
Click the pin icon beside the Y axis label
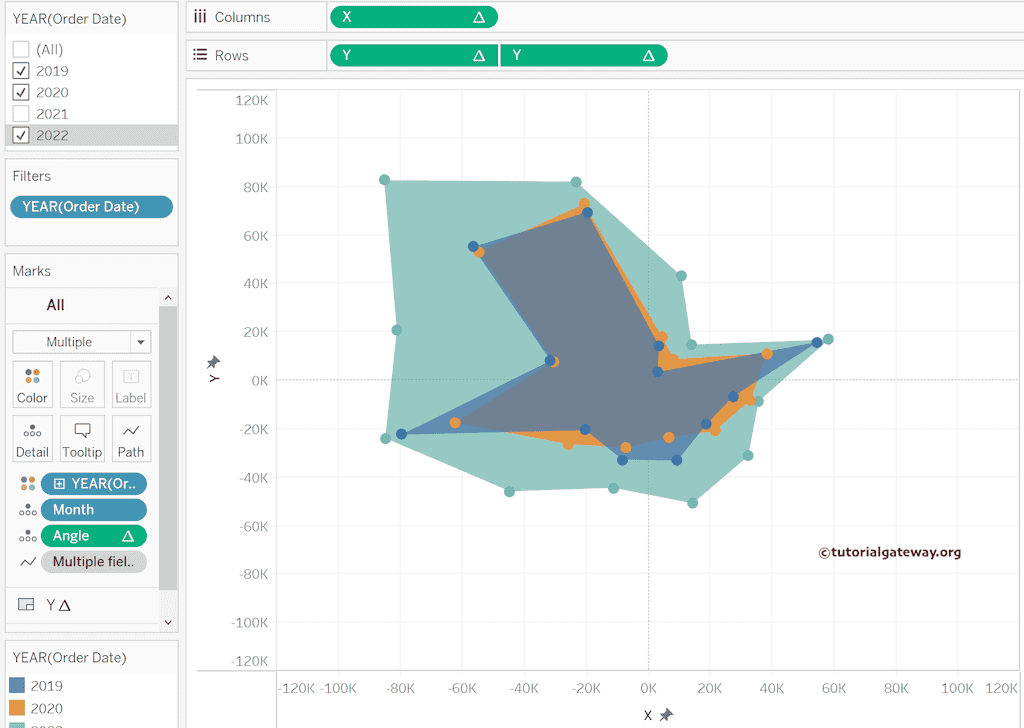point(213,362)
